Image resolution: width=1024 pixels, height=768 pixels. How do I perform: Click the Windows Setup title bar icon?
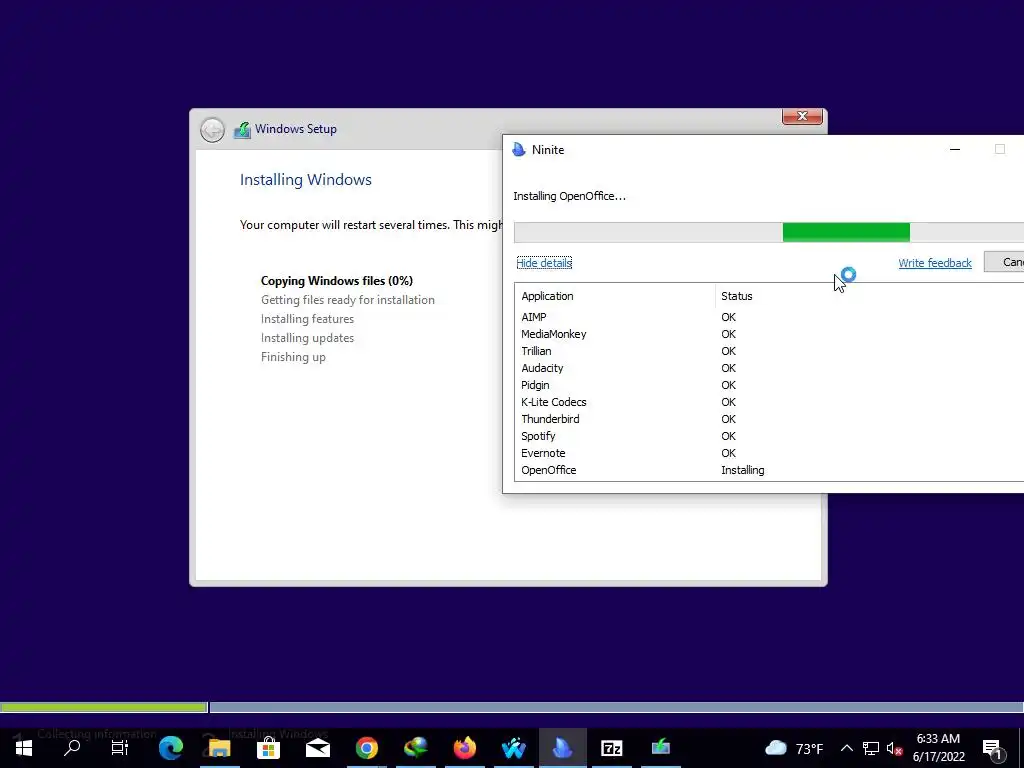tap(242, 129)
